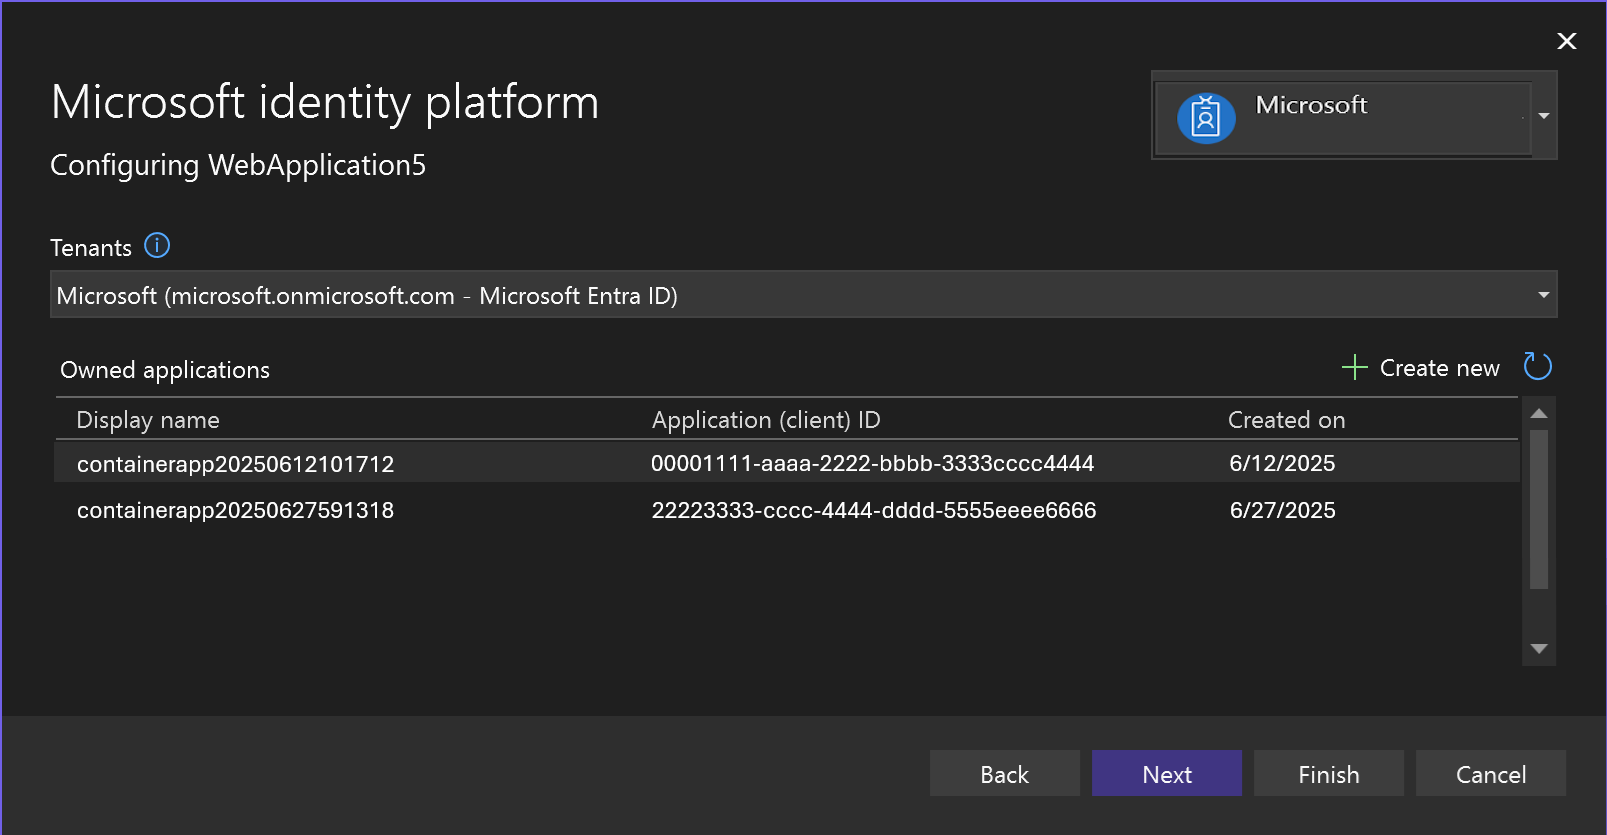Click the scroll up arrow in applications list
Screen dimensions: 1607x835
pyautogui.click(x=1539, y=413)
